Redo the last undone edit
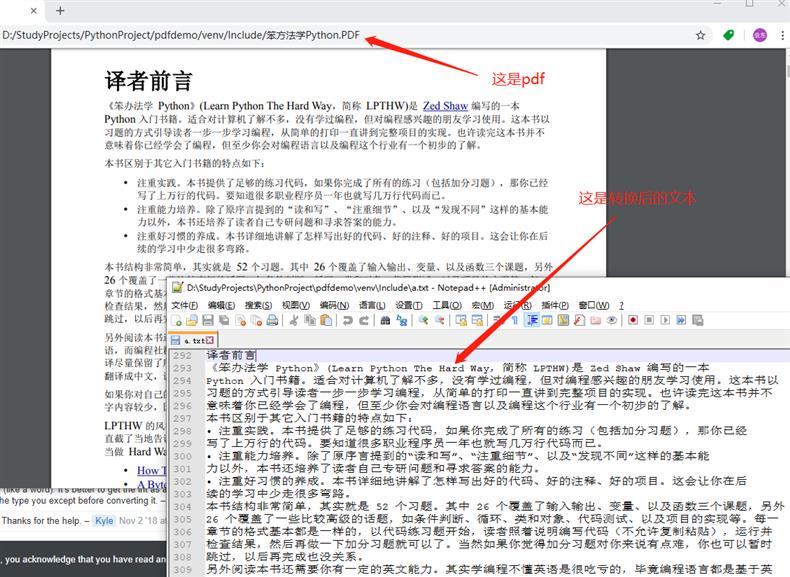Viewport: 790px width, 577px height. (365, 320)
